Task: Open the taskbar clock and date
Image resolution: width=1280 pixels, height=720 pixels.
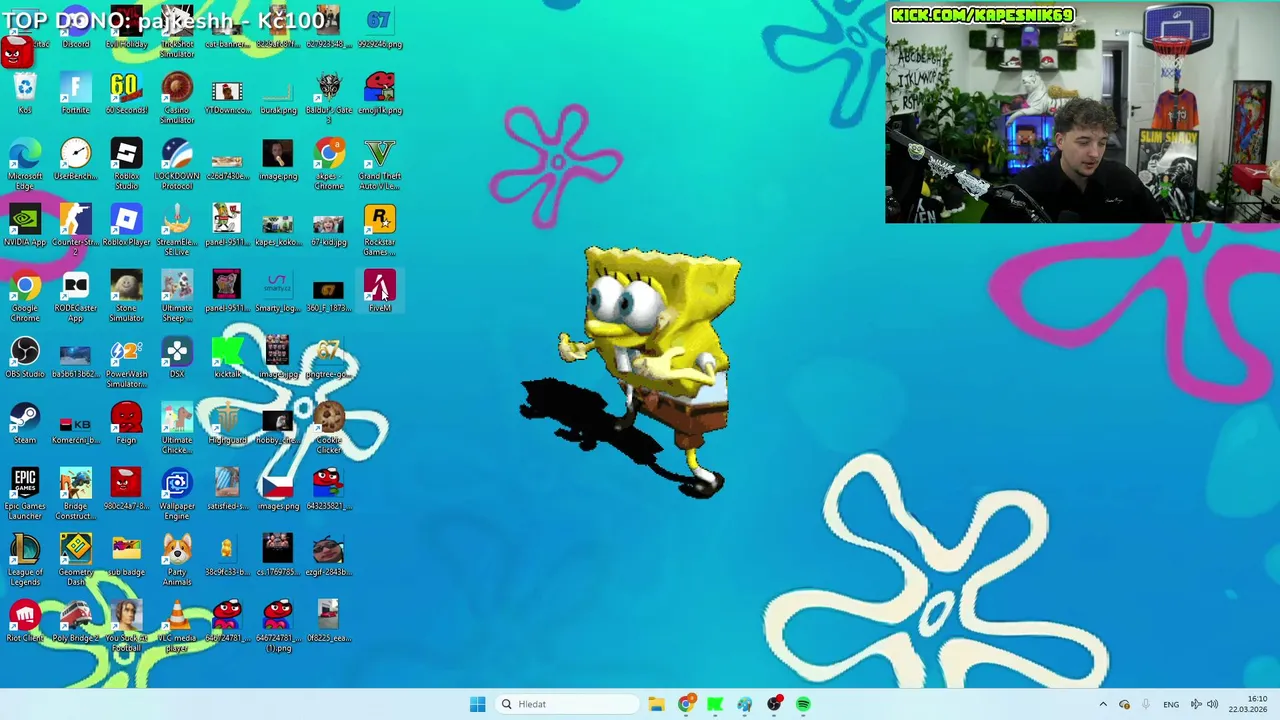Action: (x=1248, y=704)
